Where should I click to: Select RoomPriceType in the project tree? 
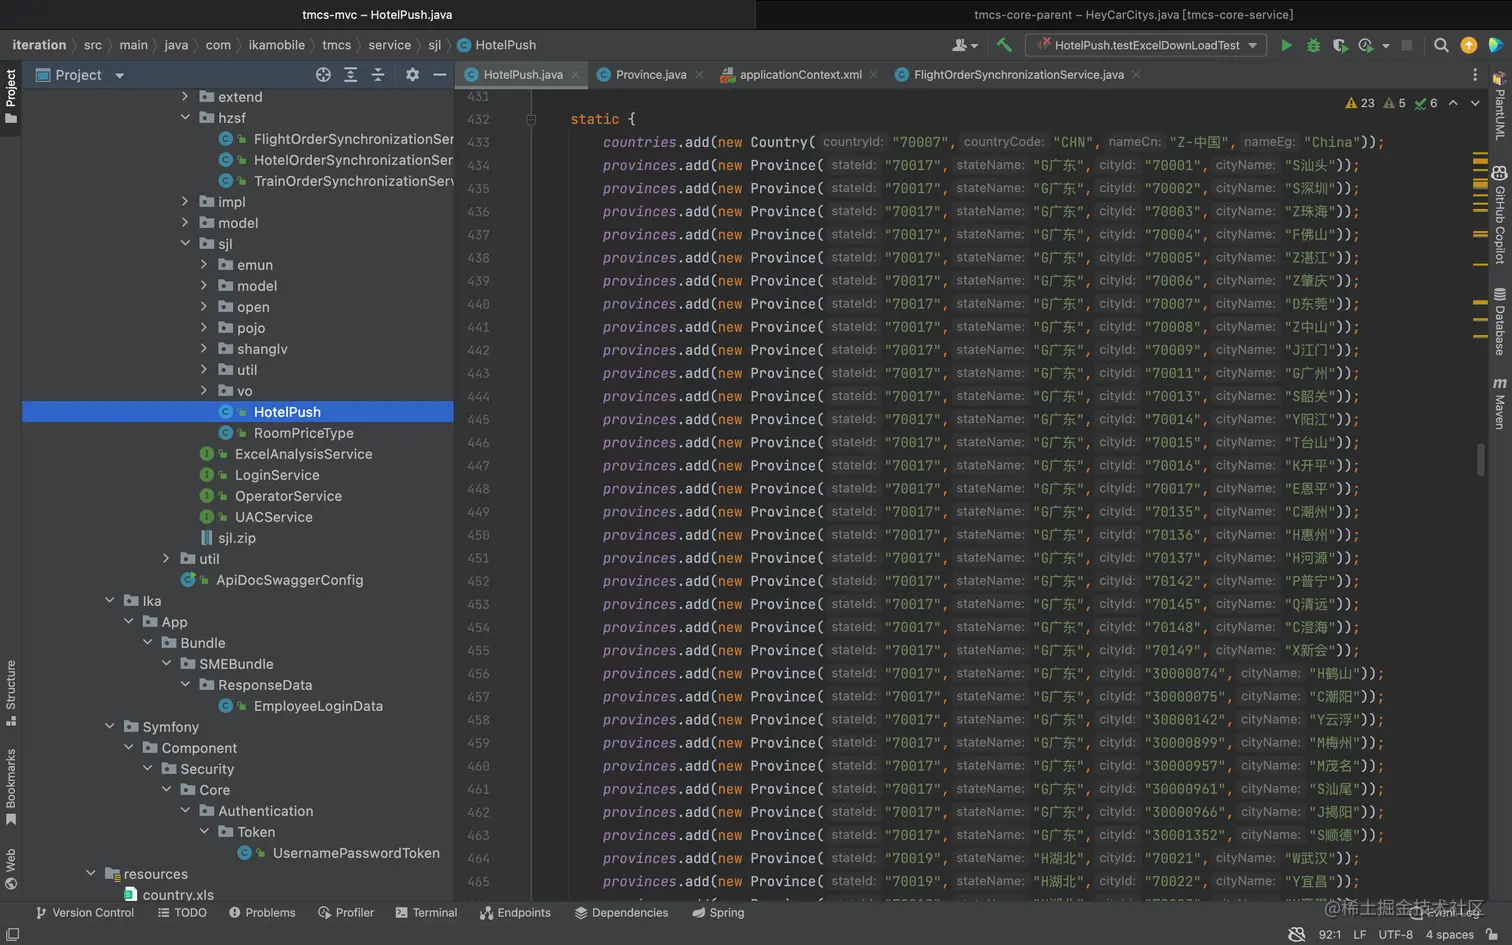[303, 433]
